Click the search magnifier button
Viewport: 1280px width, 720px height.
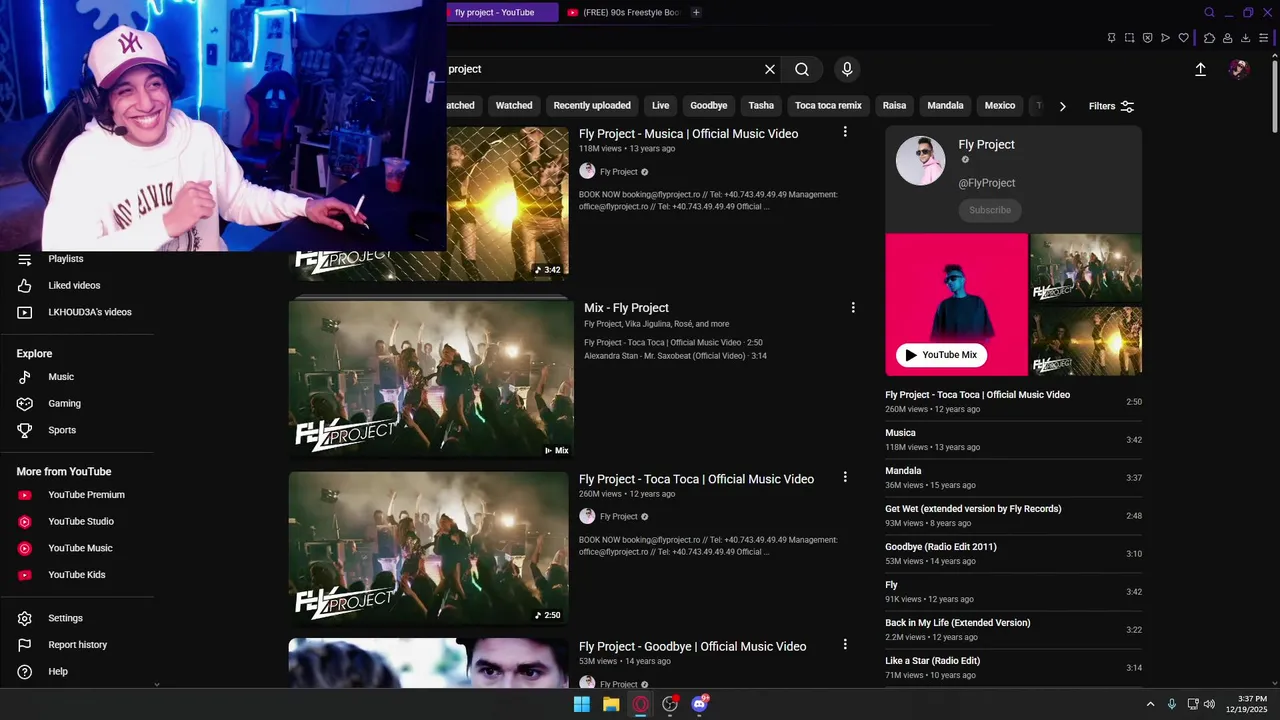802,69
